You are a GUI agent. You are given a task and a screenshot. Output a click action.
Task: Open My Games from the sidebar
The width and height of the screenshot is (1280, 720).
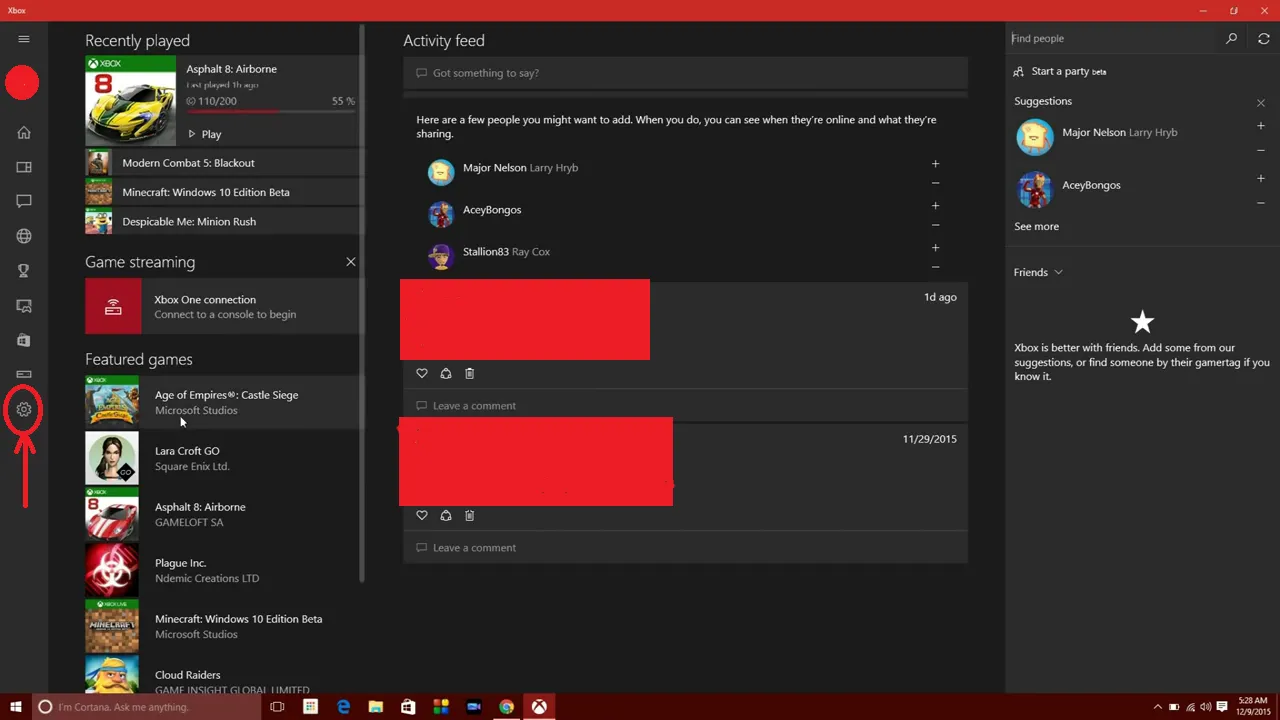[x=24, y=167]
